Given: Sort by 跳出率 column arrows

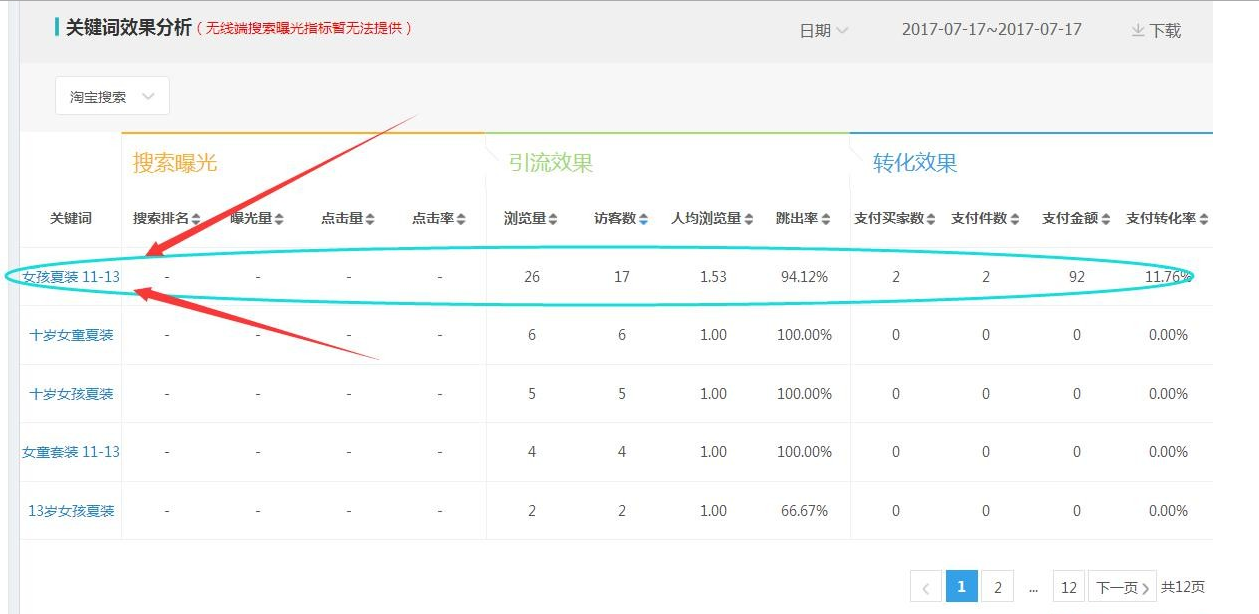Looking at the screenshot, I should coord(825,219).
